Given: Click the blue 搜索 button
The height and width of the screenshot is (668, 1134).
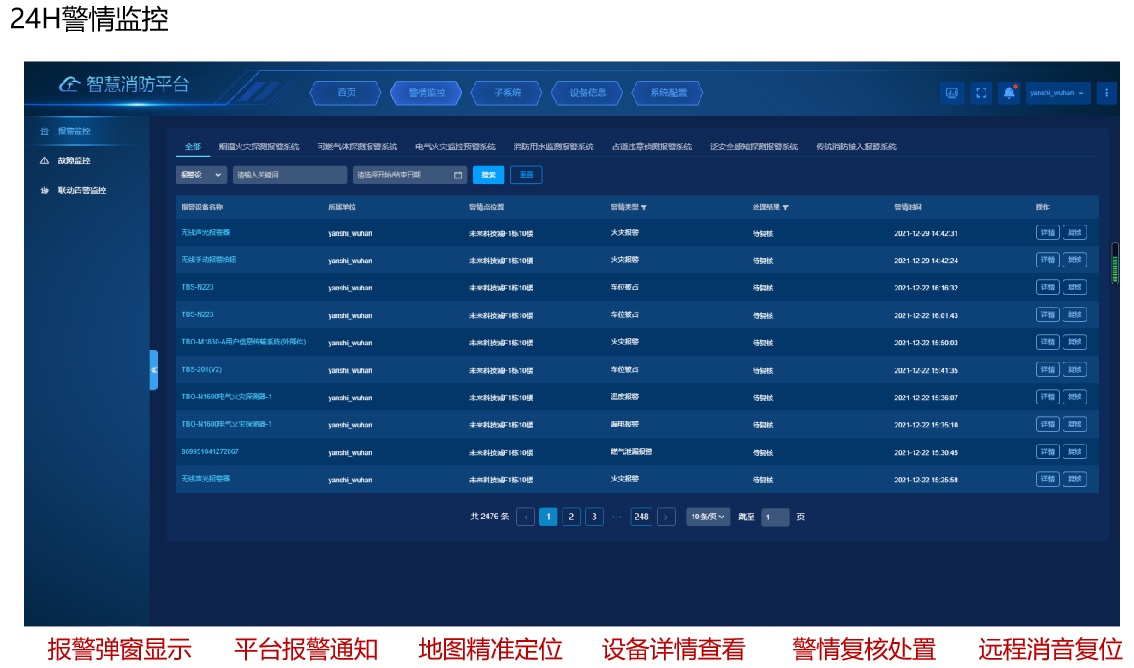Looking at the screenshot, I should point(488,175).
